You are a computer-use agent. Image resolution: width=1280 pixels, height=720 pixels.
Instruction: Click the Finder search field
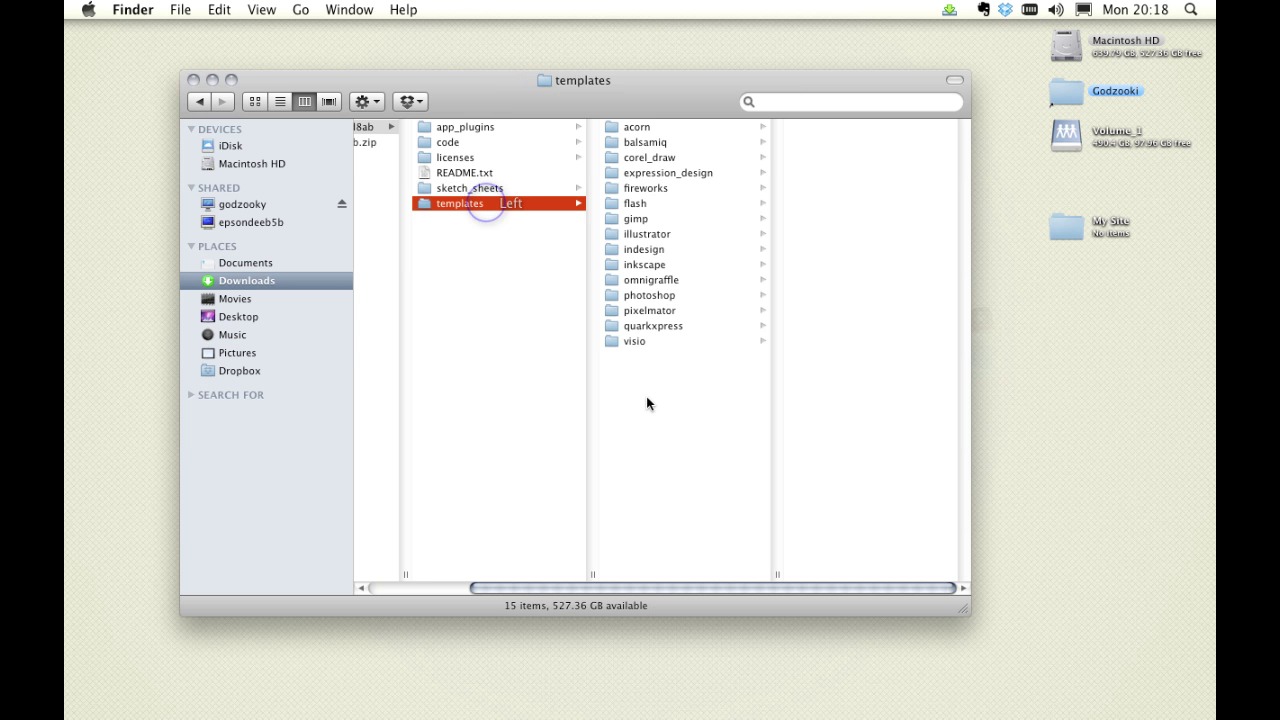coord(852,101)
